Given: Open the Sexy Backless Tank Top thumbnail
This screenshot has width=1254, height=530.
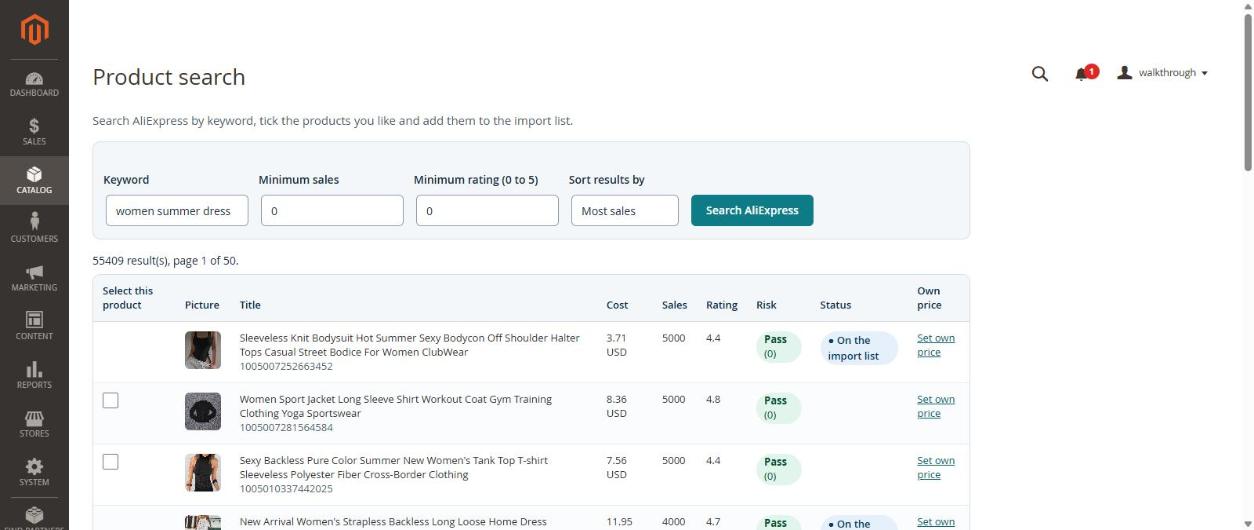Looking at the screenshot, I should point(203,472).
